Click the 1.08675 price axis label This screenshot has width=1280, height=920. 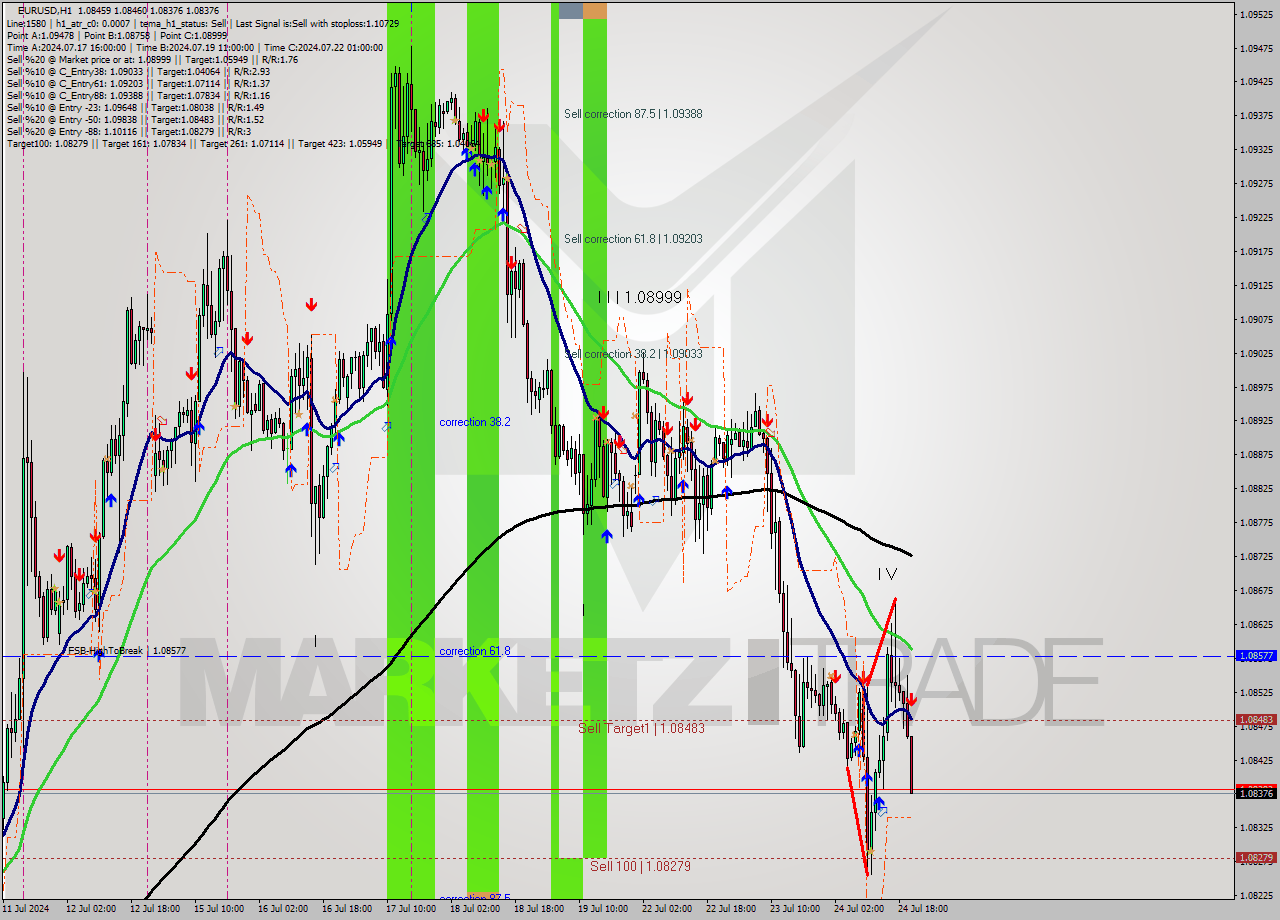(x=1256, y=590)
